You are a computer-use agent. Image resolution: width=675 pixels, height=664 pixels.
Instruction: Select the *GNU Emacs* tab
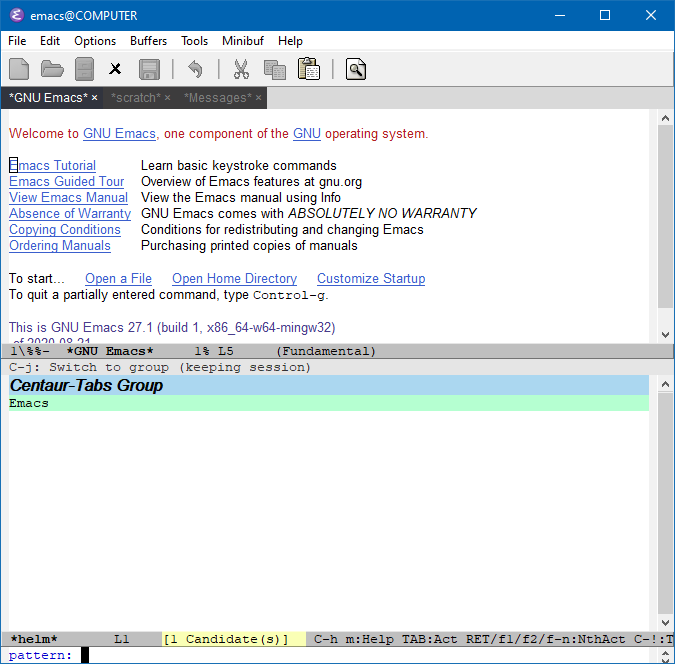point(48,98)
